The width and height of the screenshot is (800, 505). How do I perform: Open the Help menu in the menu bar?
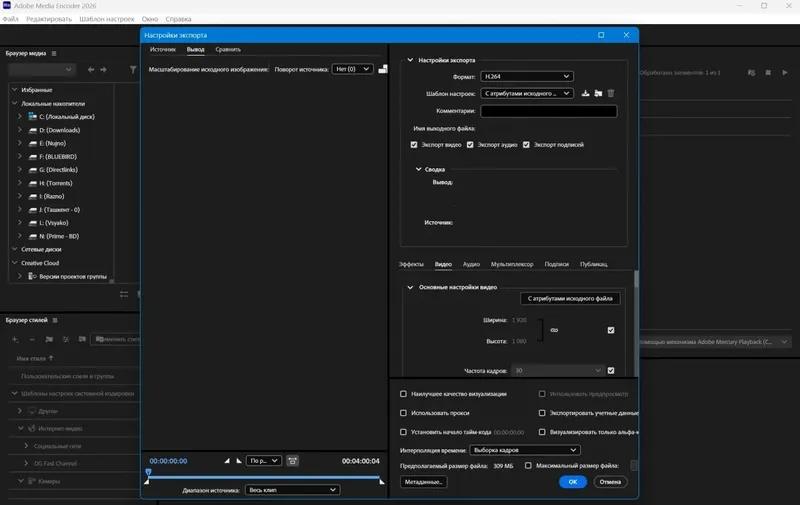click(x=178, y=19)
